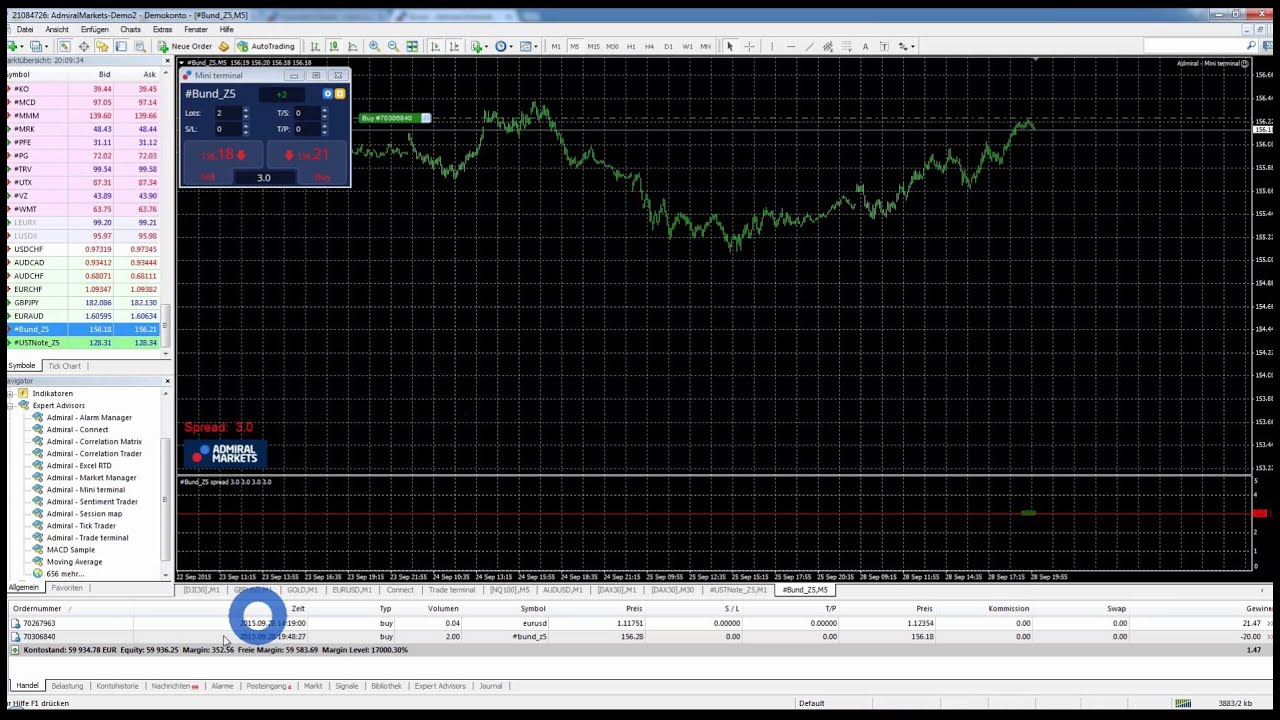
Task: Select the trendline drawing tool
Action: pos(809,46)
